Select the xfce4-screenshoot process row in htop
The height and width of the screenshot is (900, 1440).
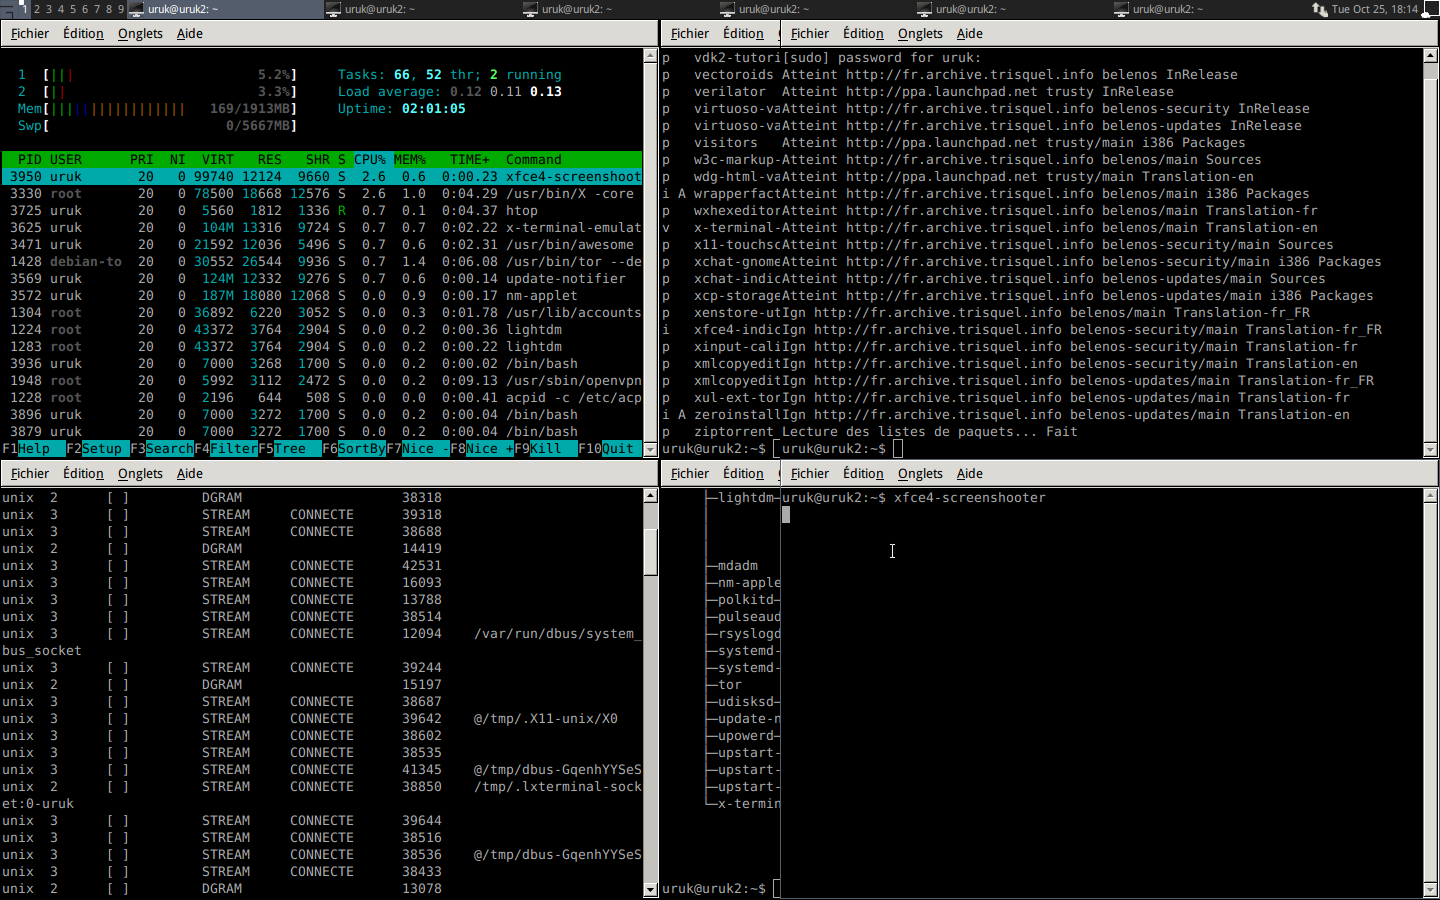click(322, 176)
